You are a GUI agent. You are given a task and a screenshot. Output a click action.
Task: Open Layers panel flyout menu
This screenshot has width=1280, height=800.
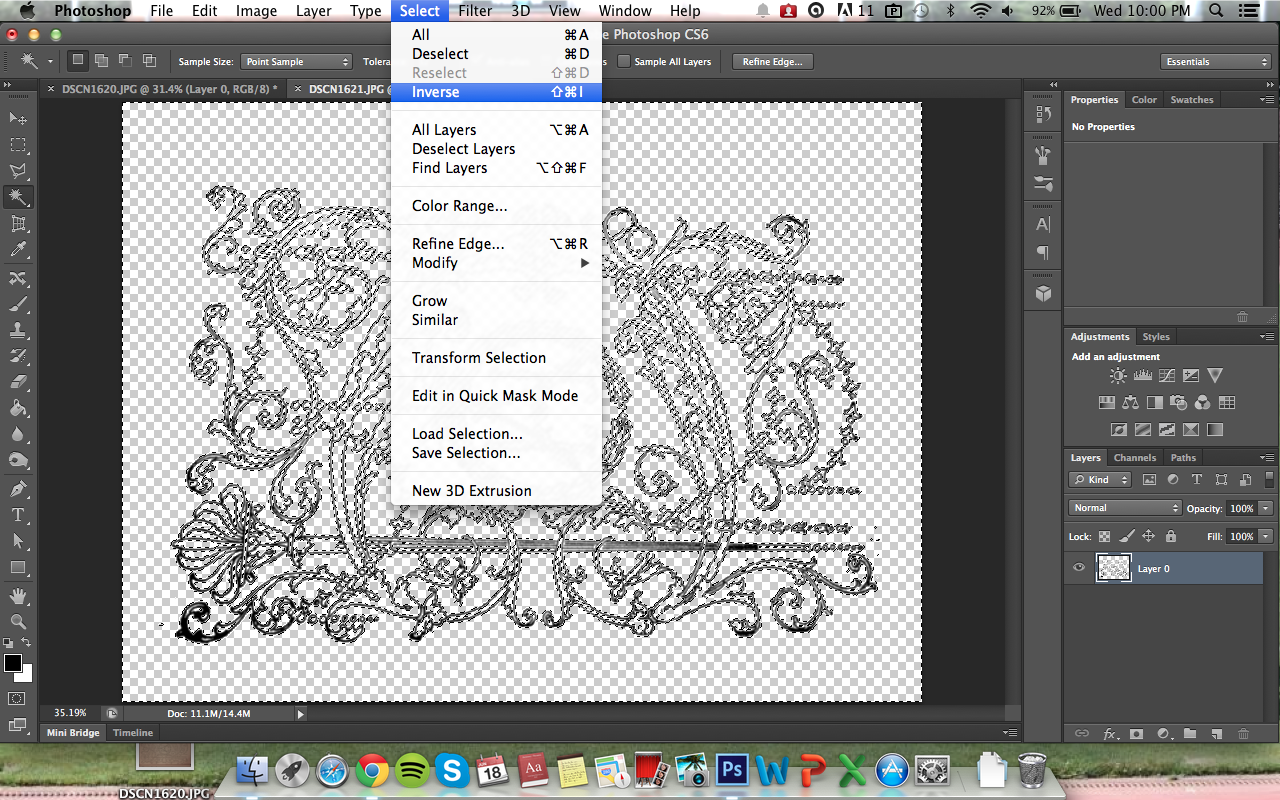(x=1268, y=458)
